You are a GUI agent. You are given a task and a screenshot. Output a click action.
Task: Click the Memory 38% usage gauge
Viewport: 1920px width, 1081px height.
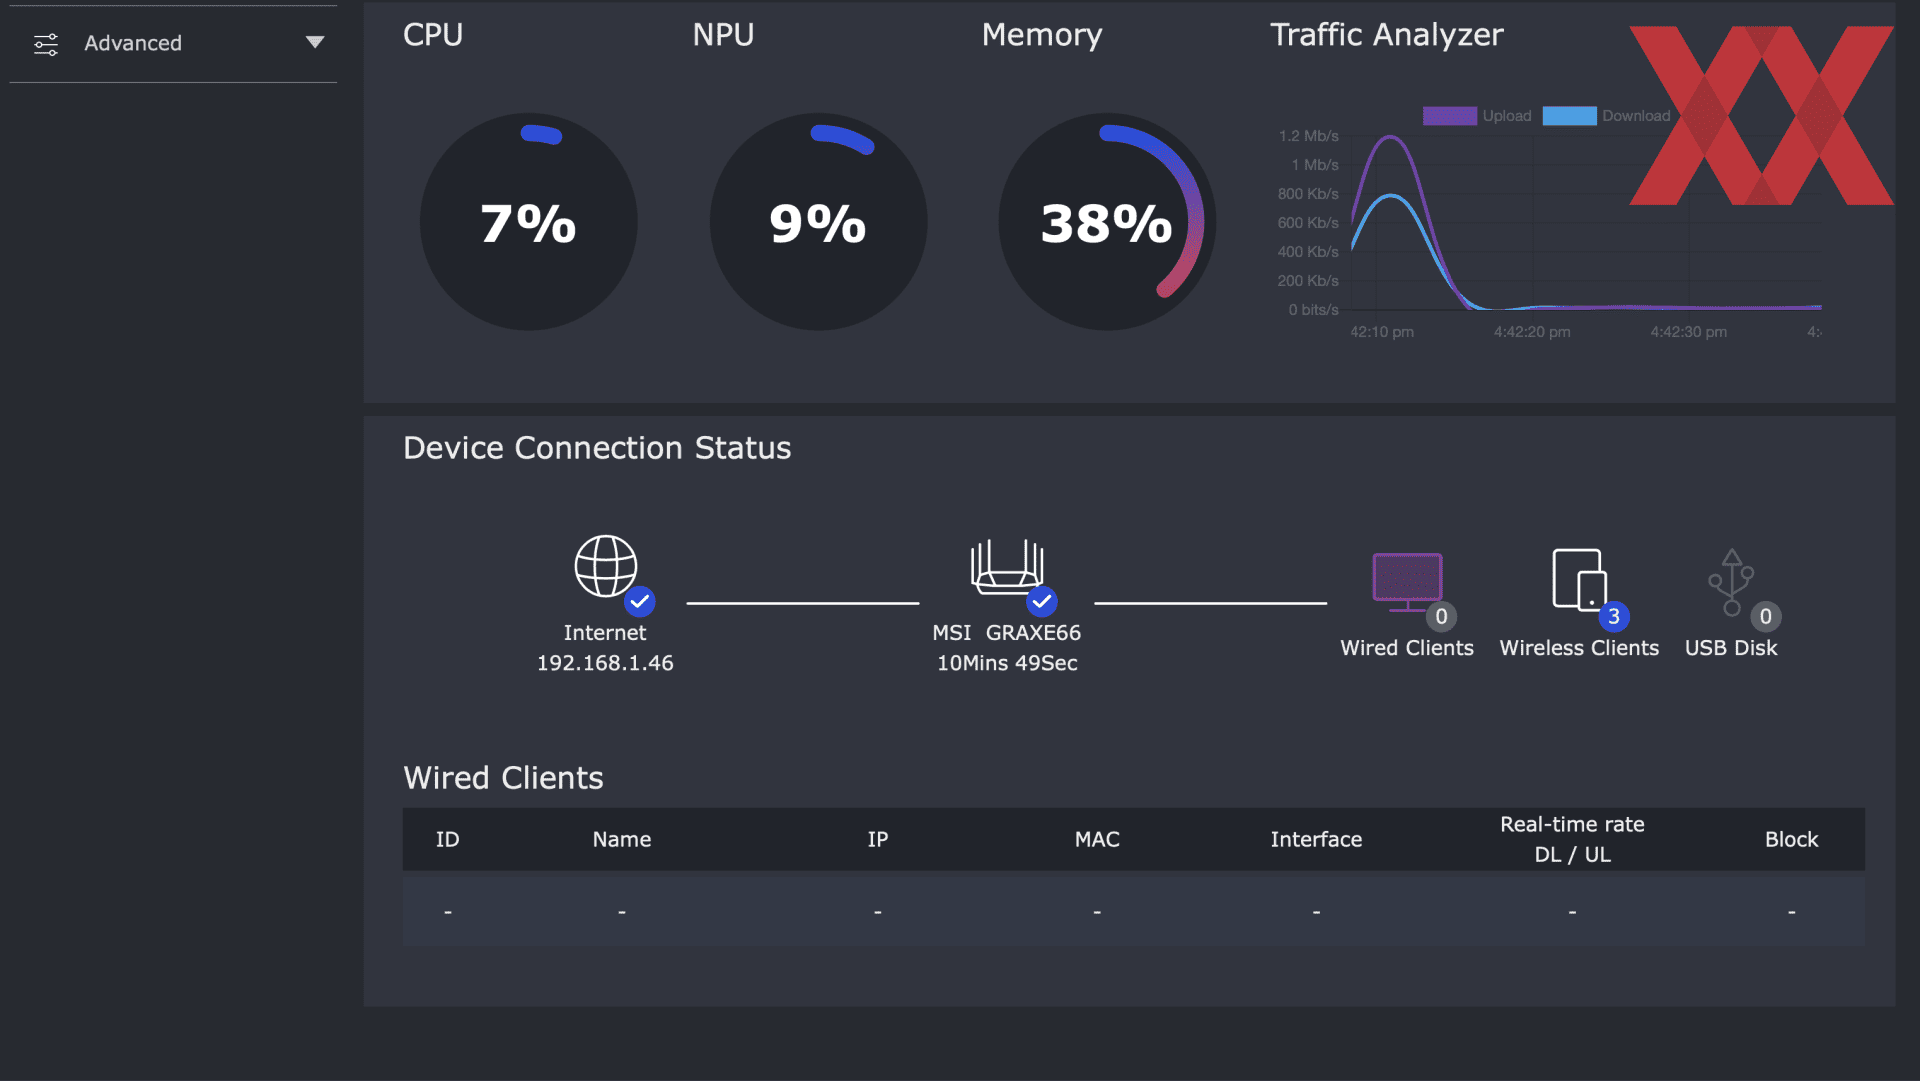1107,222
